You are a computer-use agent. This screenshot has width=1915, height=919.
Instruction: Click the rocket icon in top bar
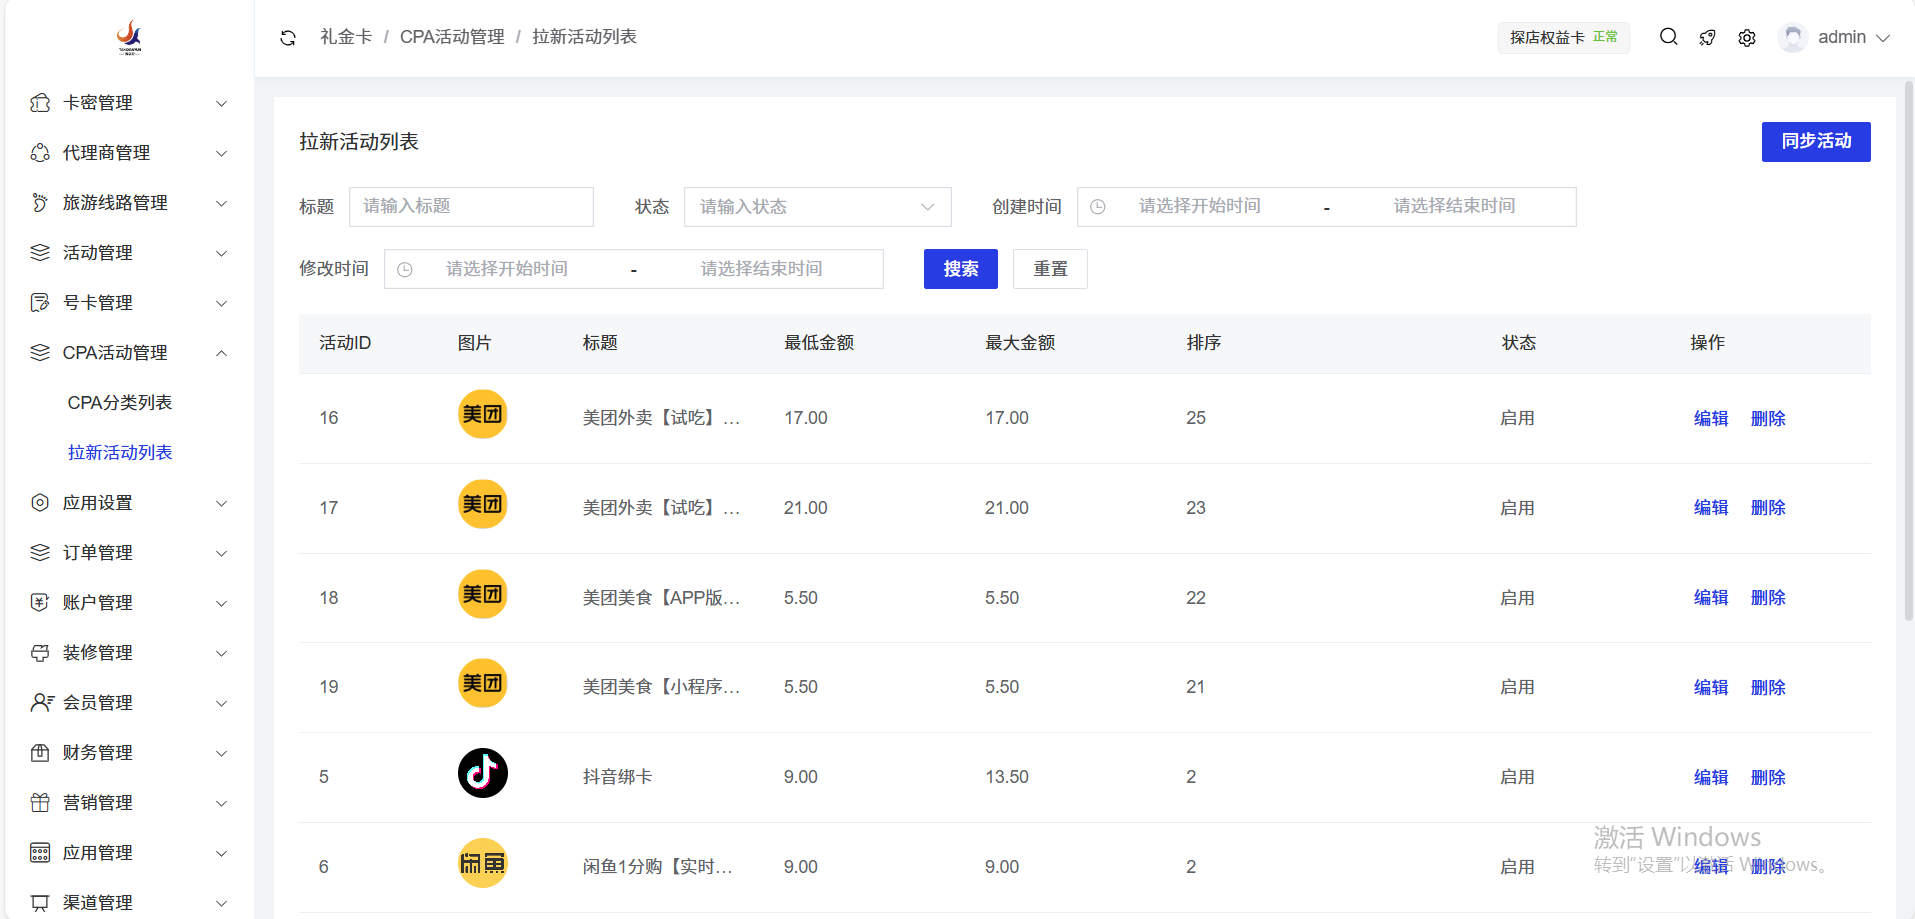point(1707,38)
